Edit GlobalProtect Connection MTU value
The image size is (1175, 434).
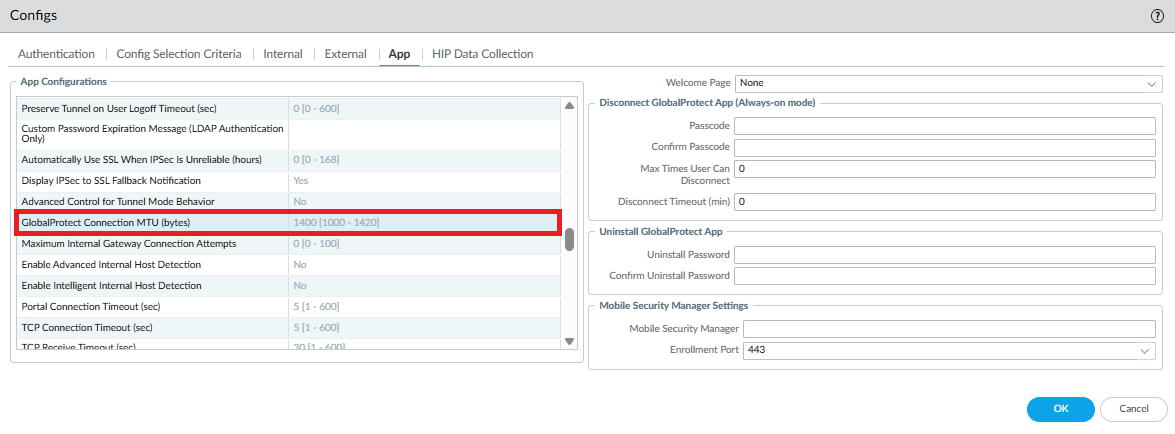pyautogui.click(x=423, y=222)
